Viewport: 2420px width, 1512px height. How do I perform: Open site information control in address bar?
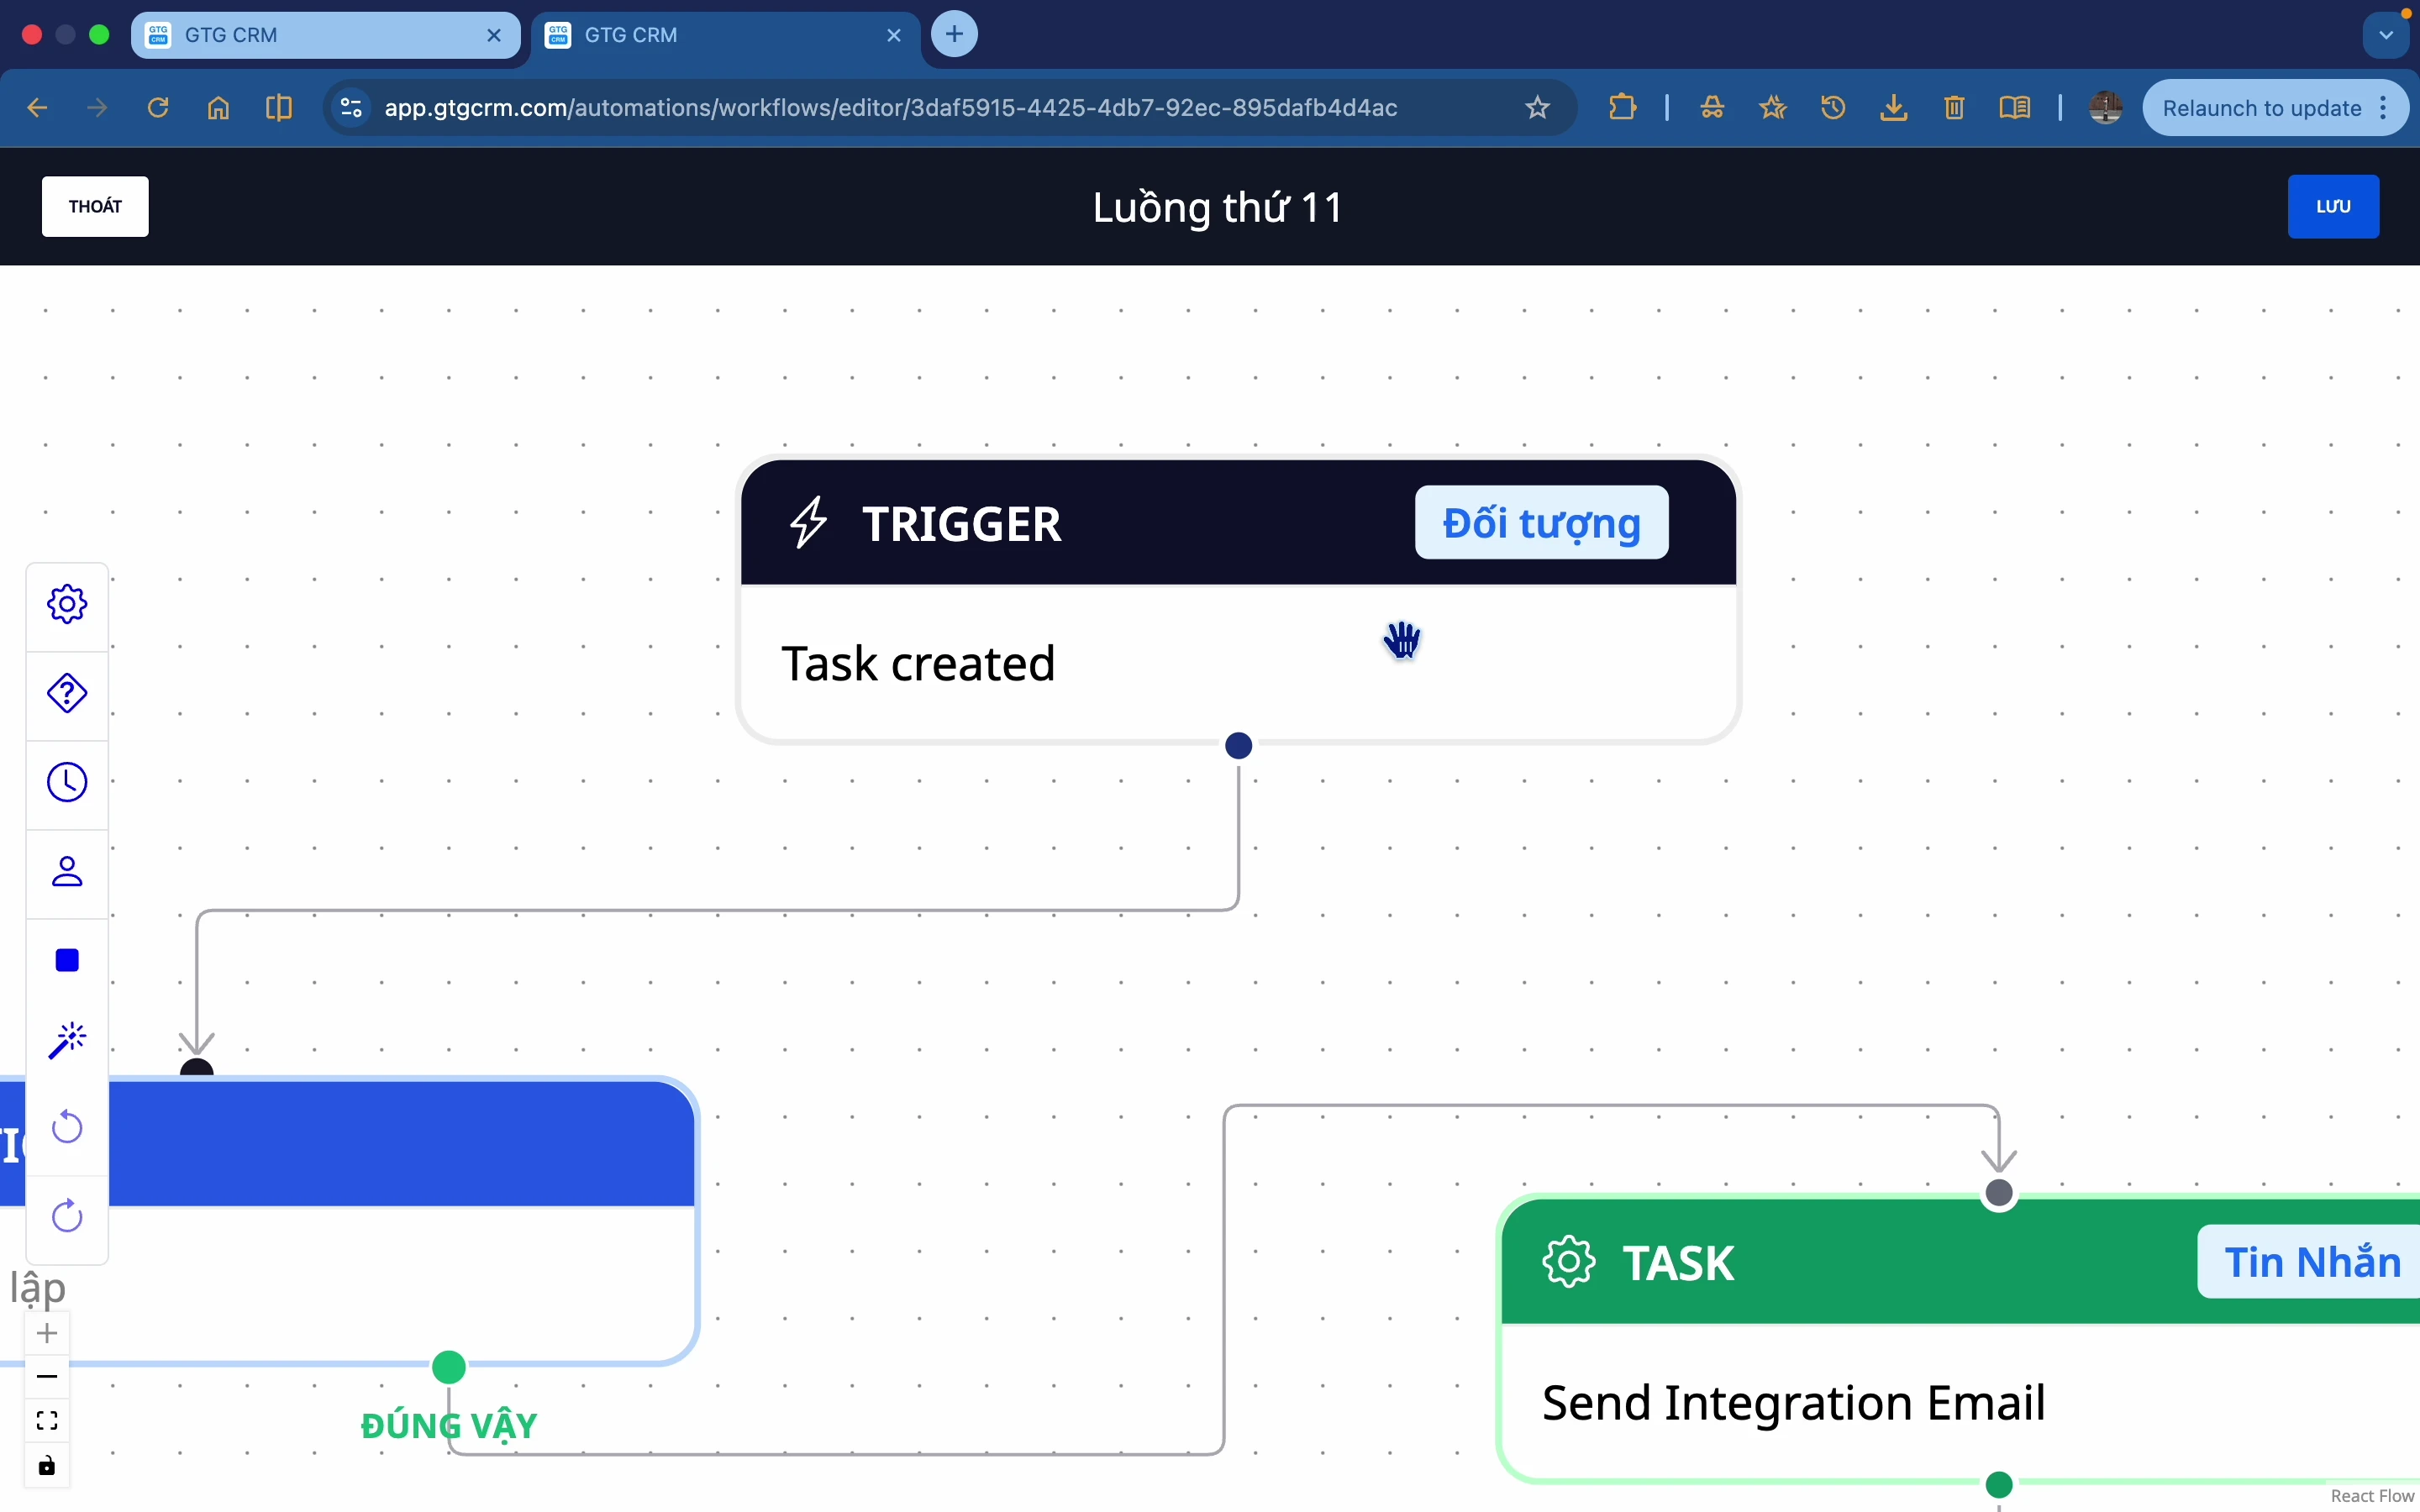[351, 108]
